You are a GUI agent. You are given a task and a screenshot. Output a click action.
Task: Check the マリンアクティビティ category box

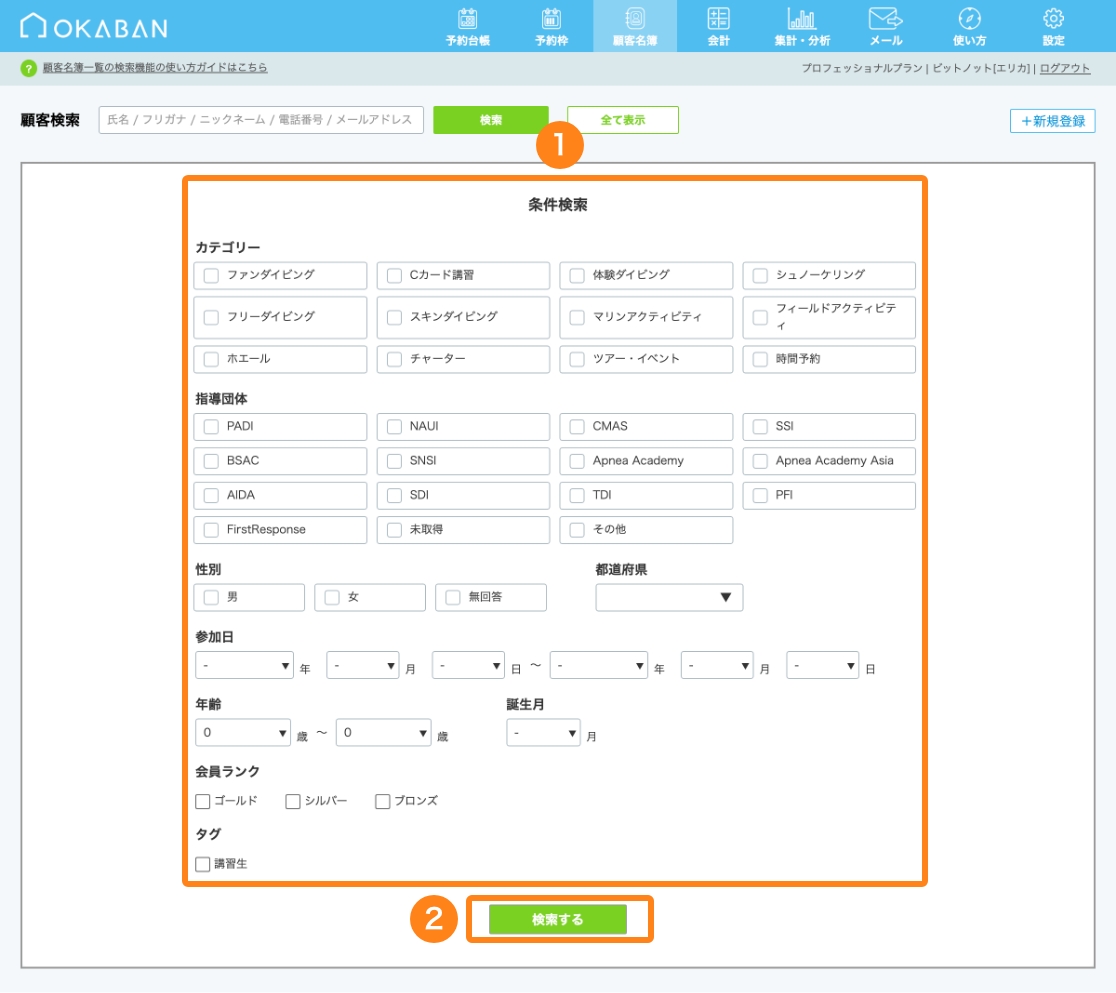[x=577, y=317]
